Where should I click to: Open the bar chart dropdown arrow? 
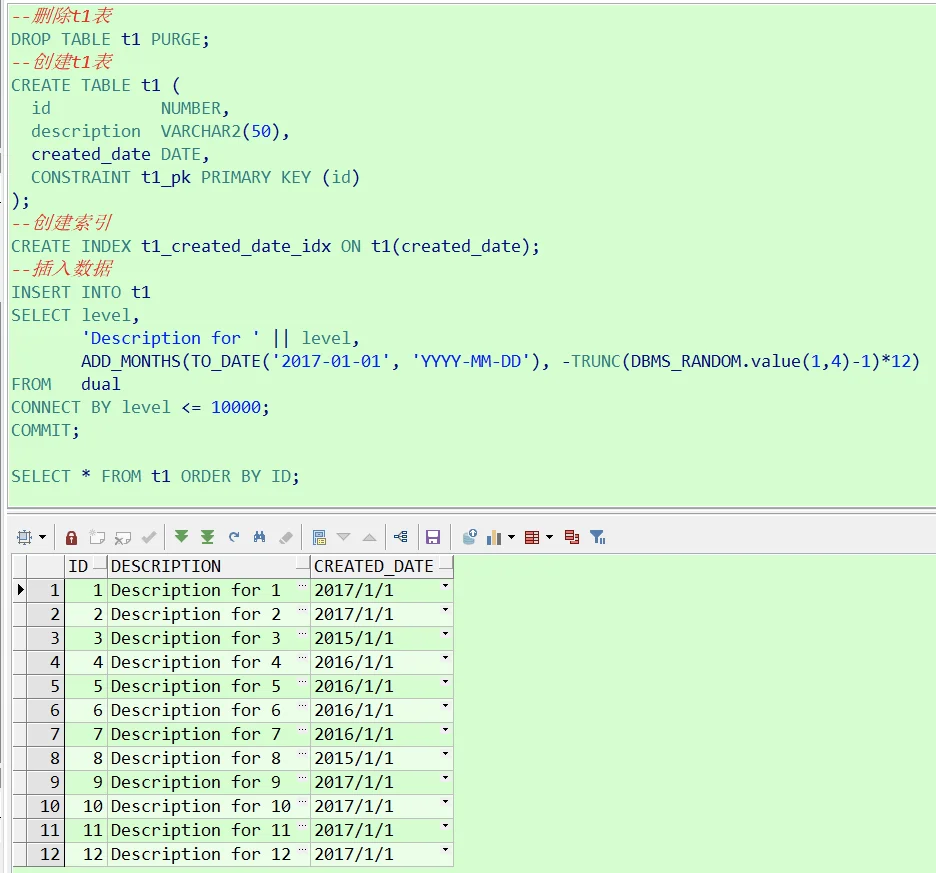click(511, 537)
